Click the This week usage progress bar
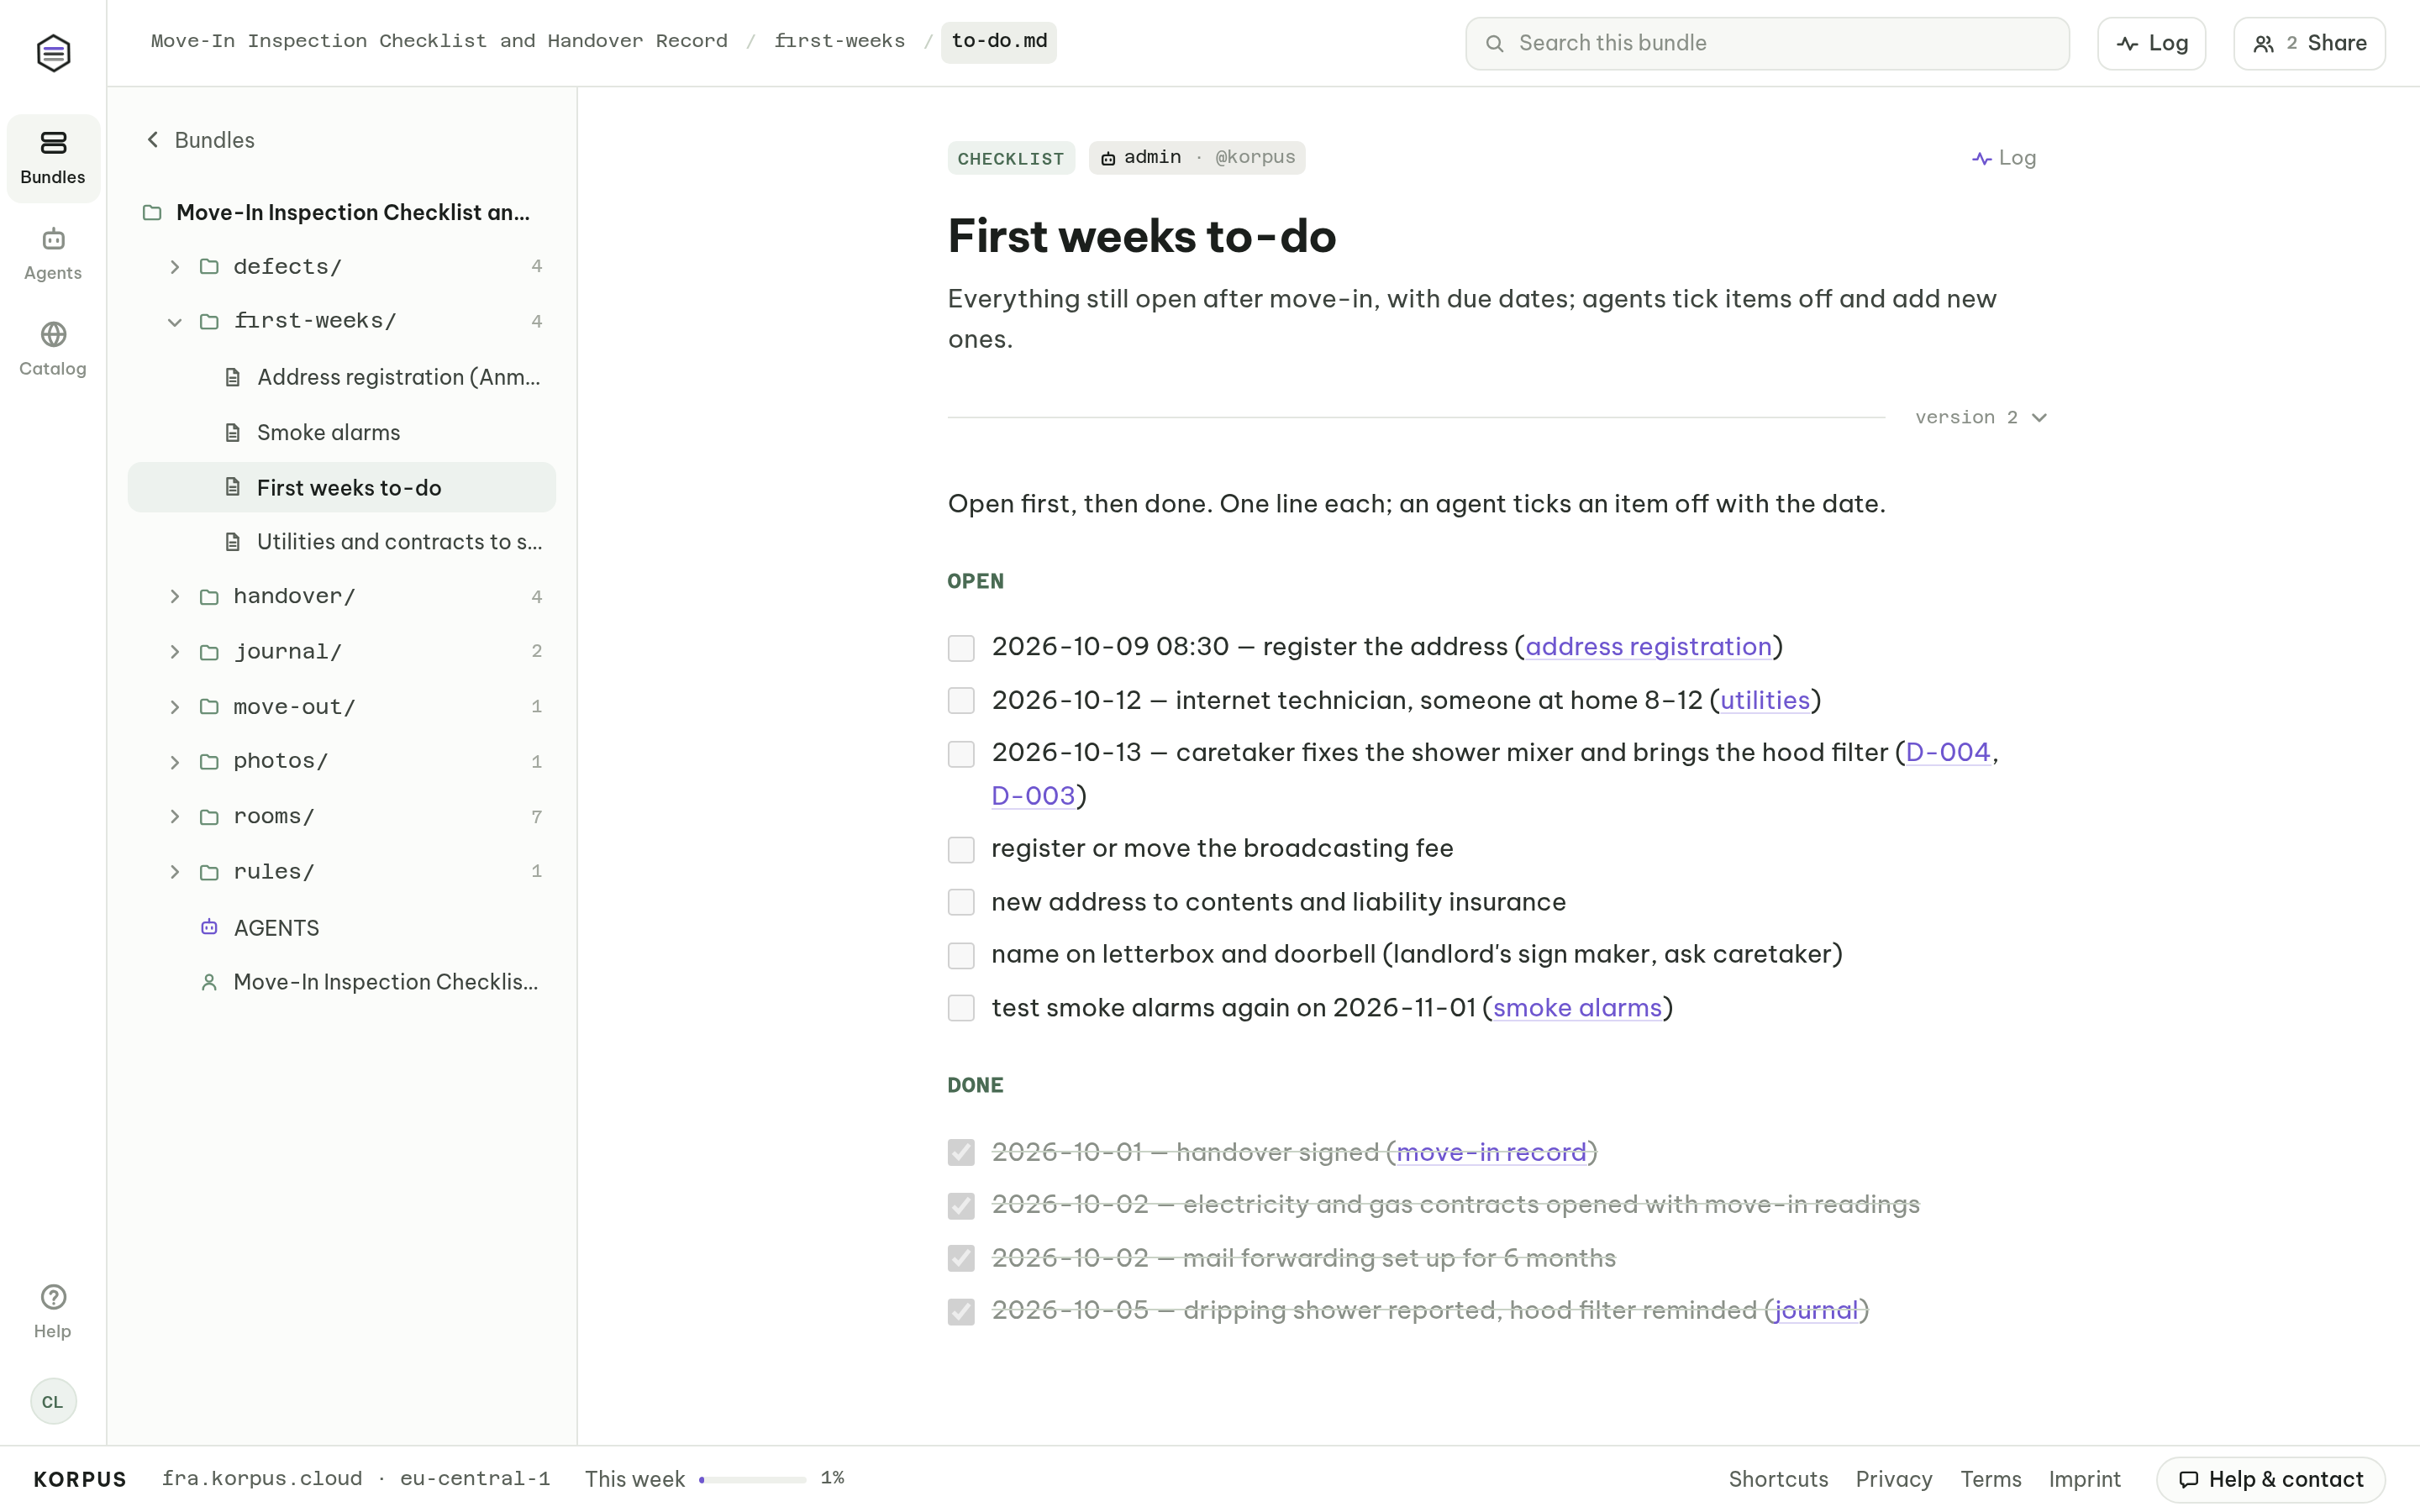Image resolution: width=2420 pixels, height=1512 pixels. (x=752, y=1479)
